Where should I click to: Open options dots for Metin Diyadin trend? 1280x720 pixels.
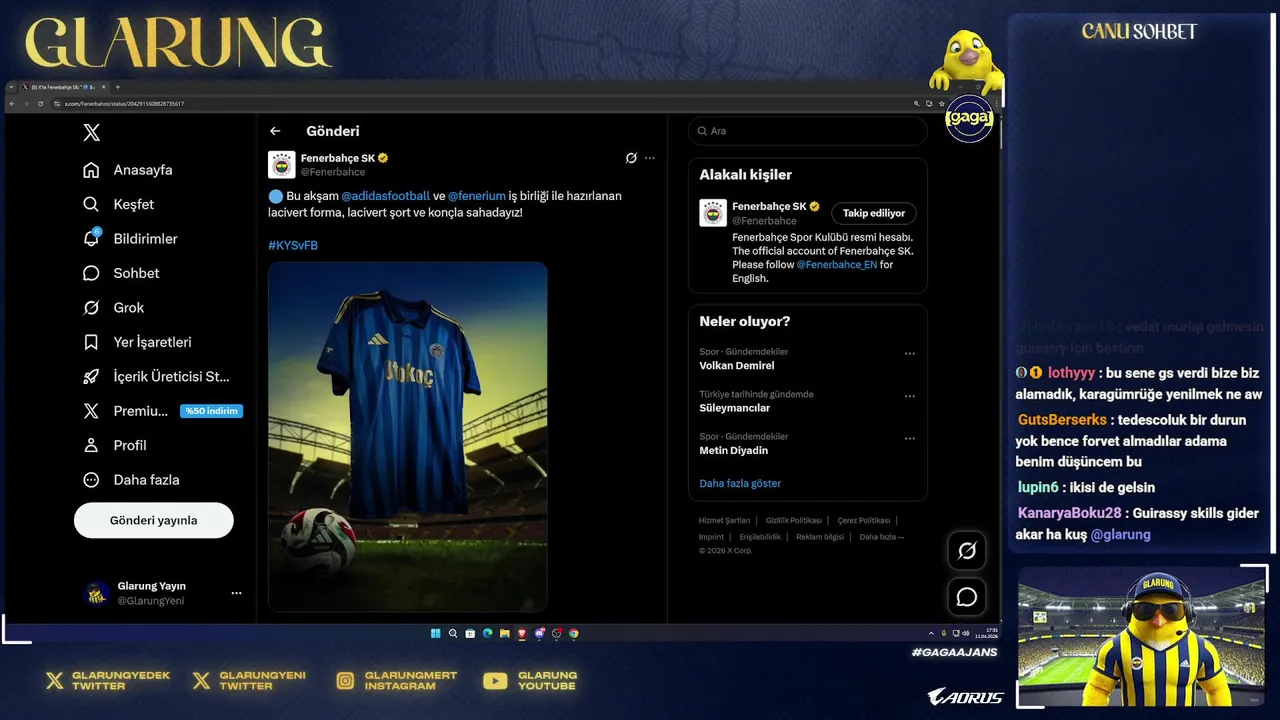910,438
